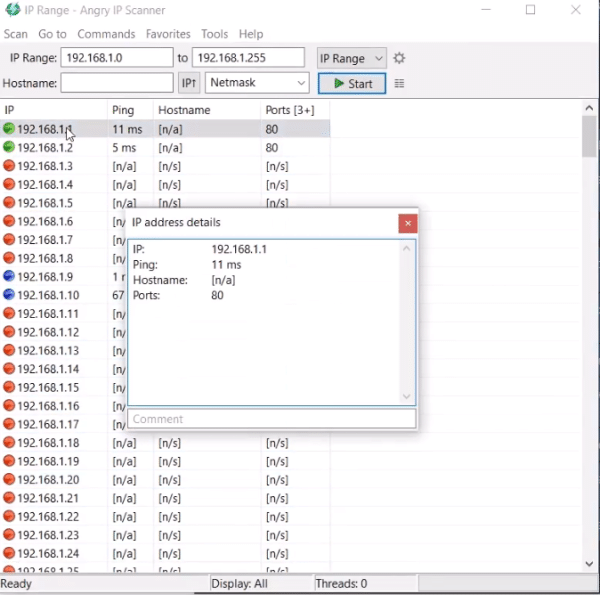Sort by the Ping column header

point(130,110)
